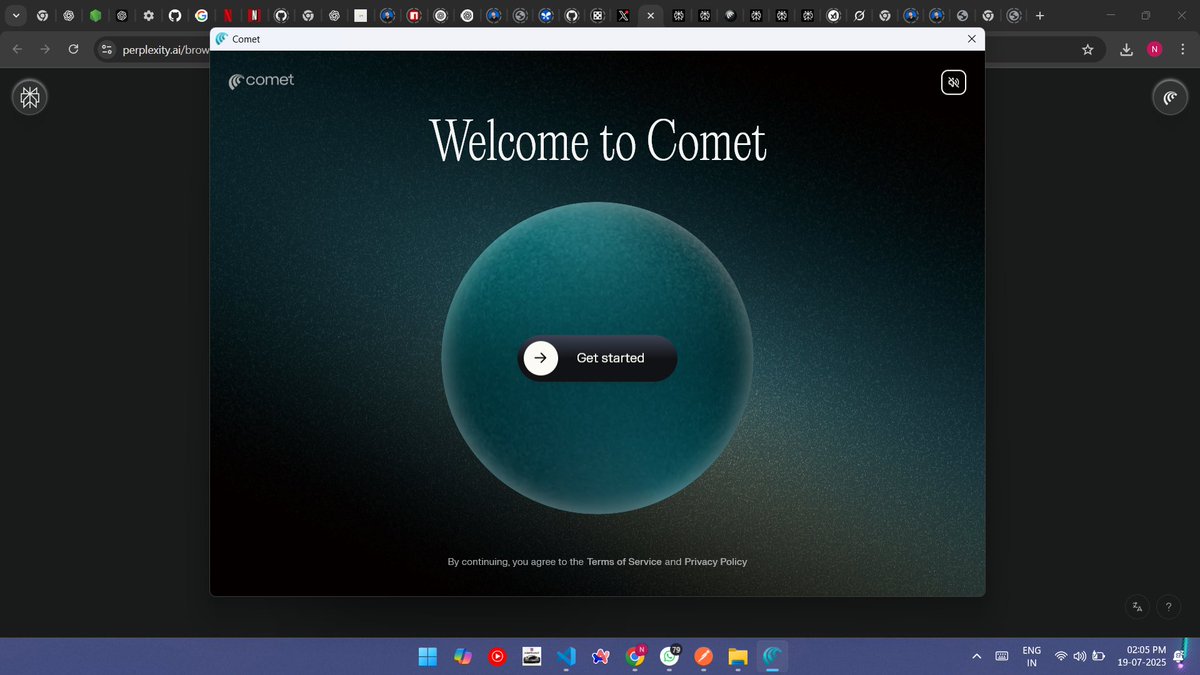Open Chrome's tab search dropdown
The image size is (1200, 675).
pyautogui.click(x=15, y=16)
